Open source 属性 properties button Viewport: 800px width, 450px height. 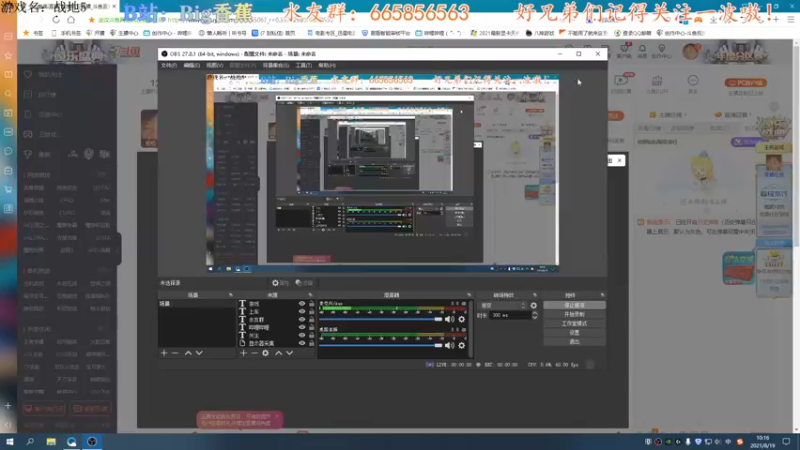click(x=280, y=283)
